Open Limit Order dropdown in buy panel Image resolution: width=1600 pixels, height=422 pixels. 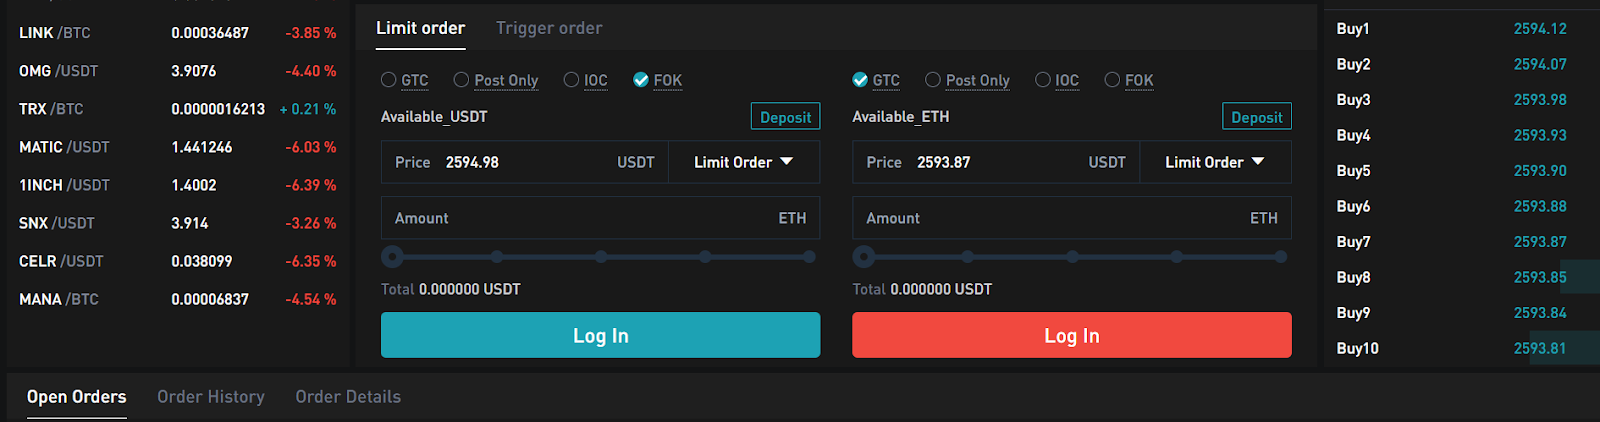click(743, 162)
